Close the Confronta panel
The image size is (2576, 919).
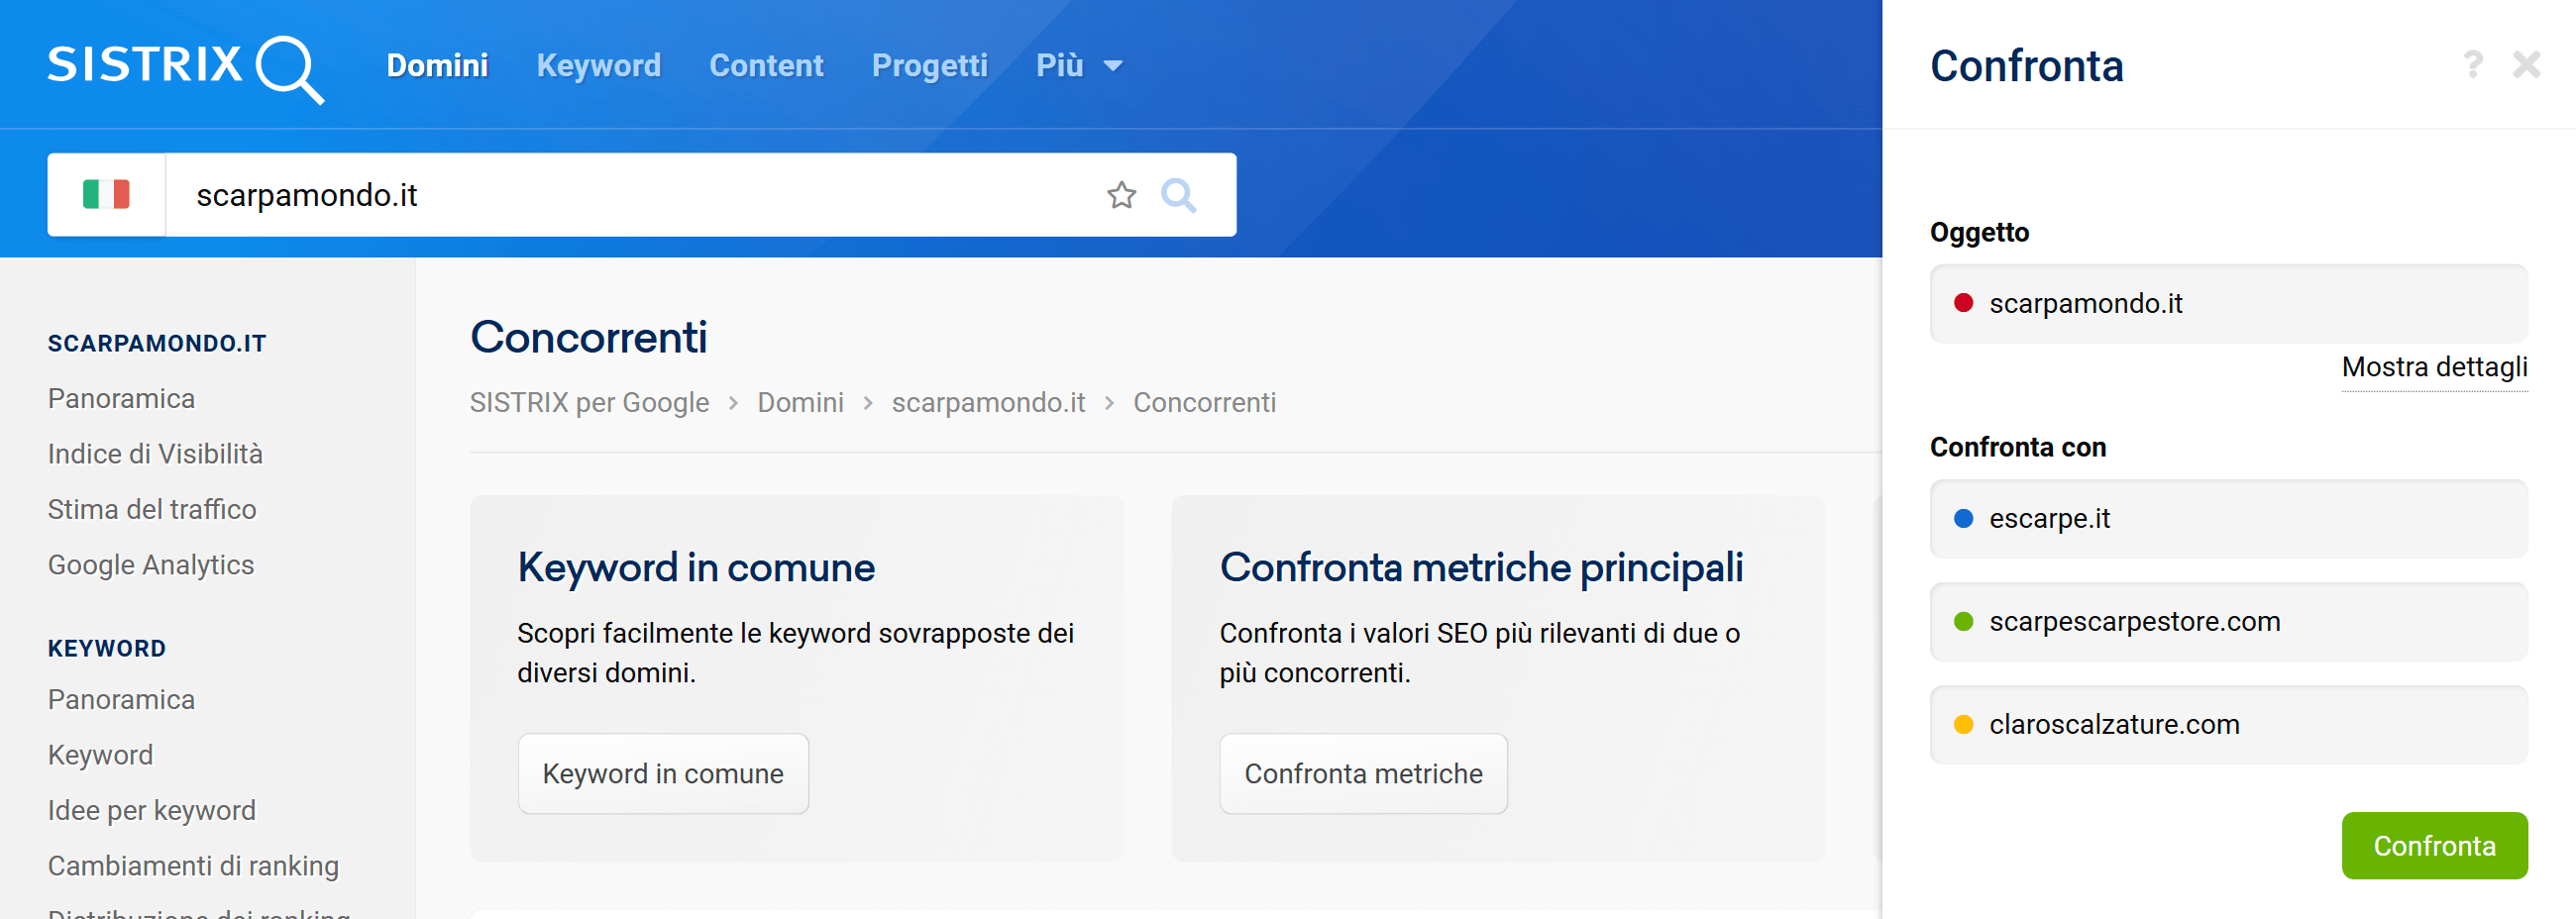tap(2526, 65)
